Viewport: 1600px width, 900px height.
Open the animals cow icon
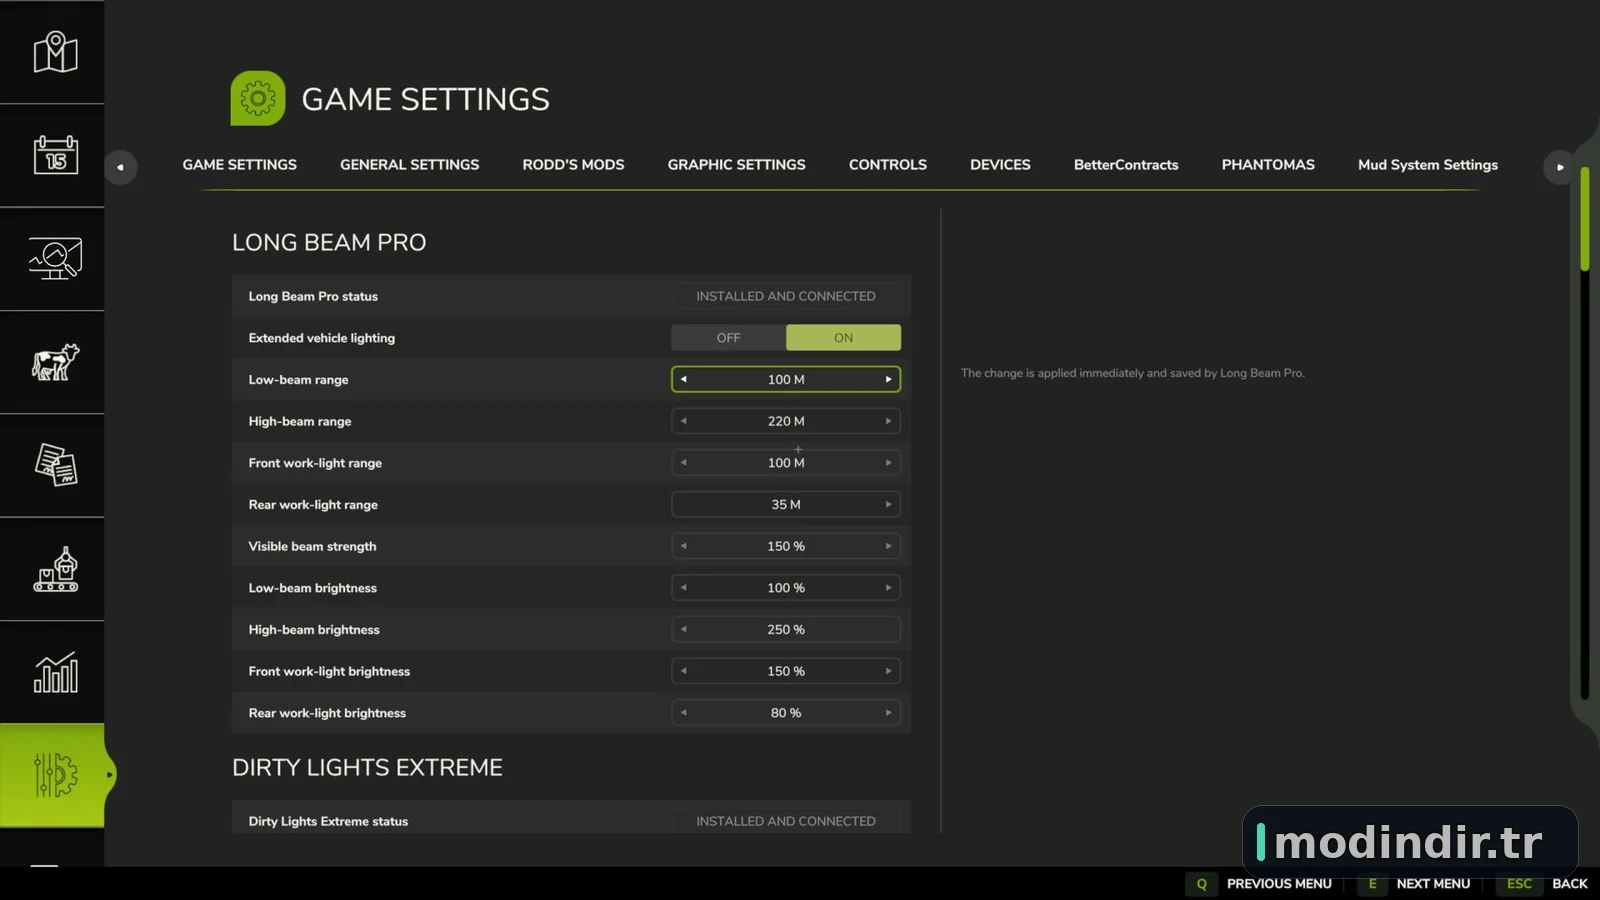click(55, 362)
